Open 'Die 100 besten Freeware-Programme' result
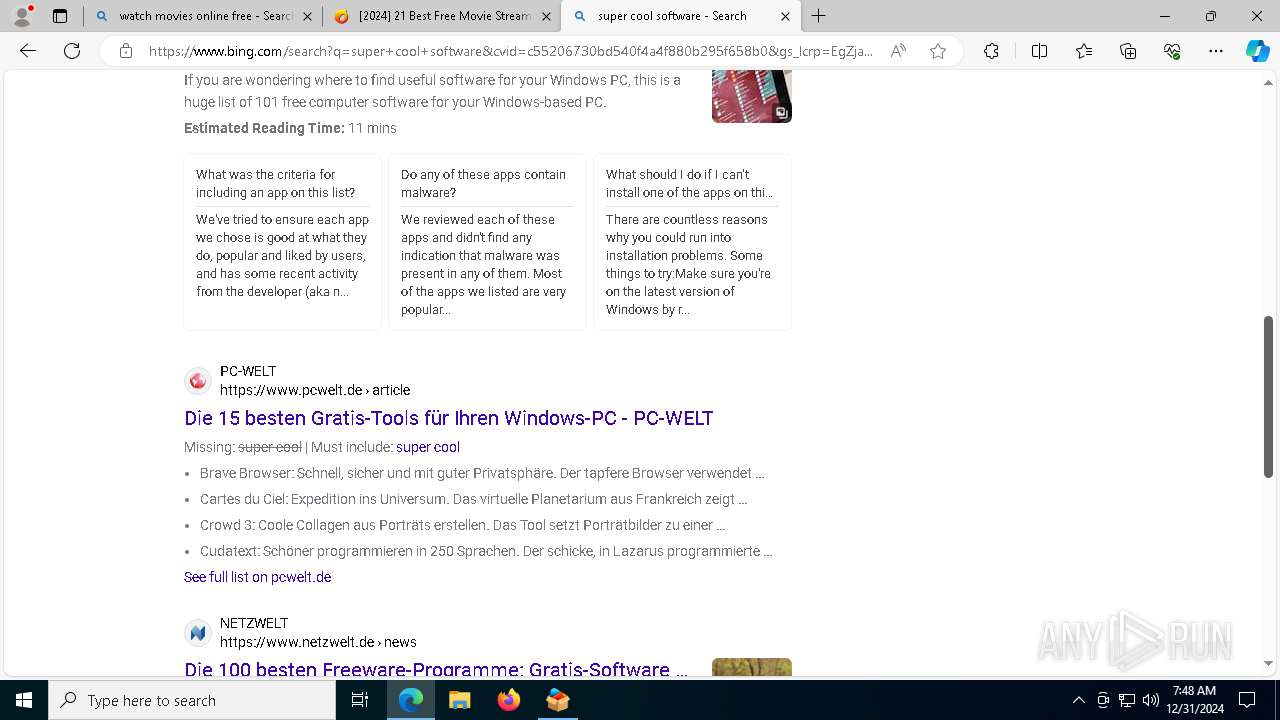 point(436,669)
